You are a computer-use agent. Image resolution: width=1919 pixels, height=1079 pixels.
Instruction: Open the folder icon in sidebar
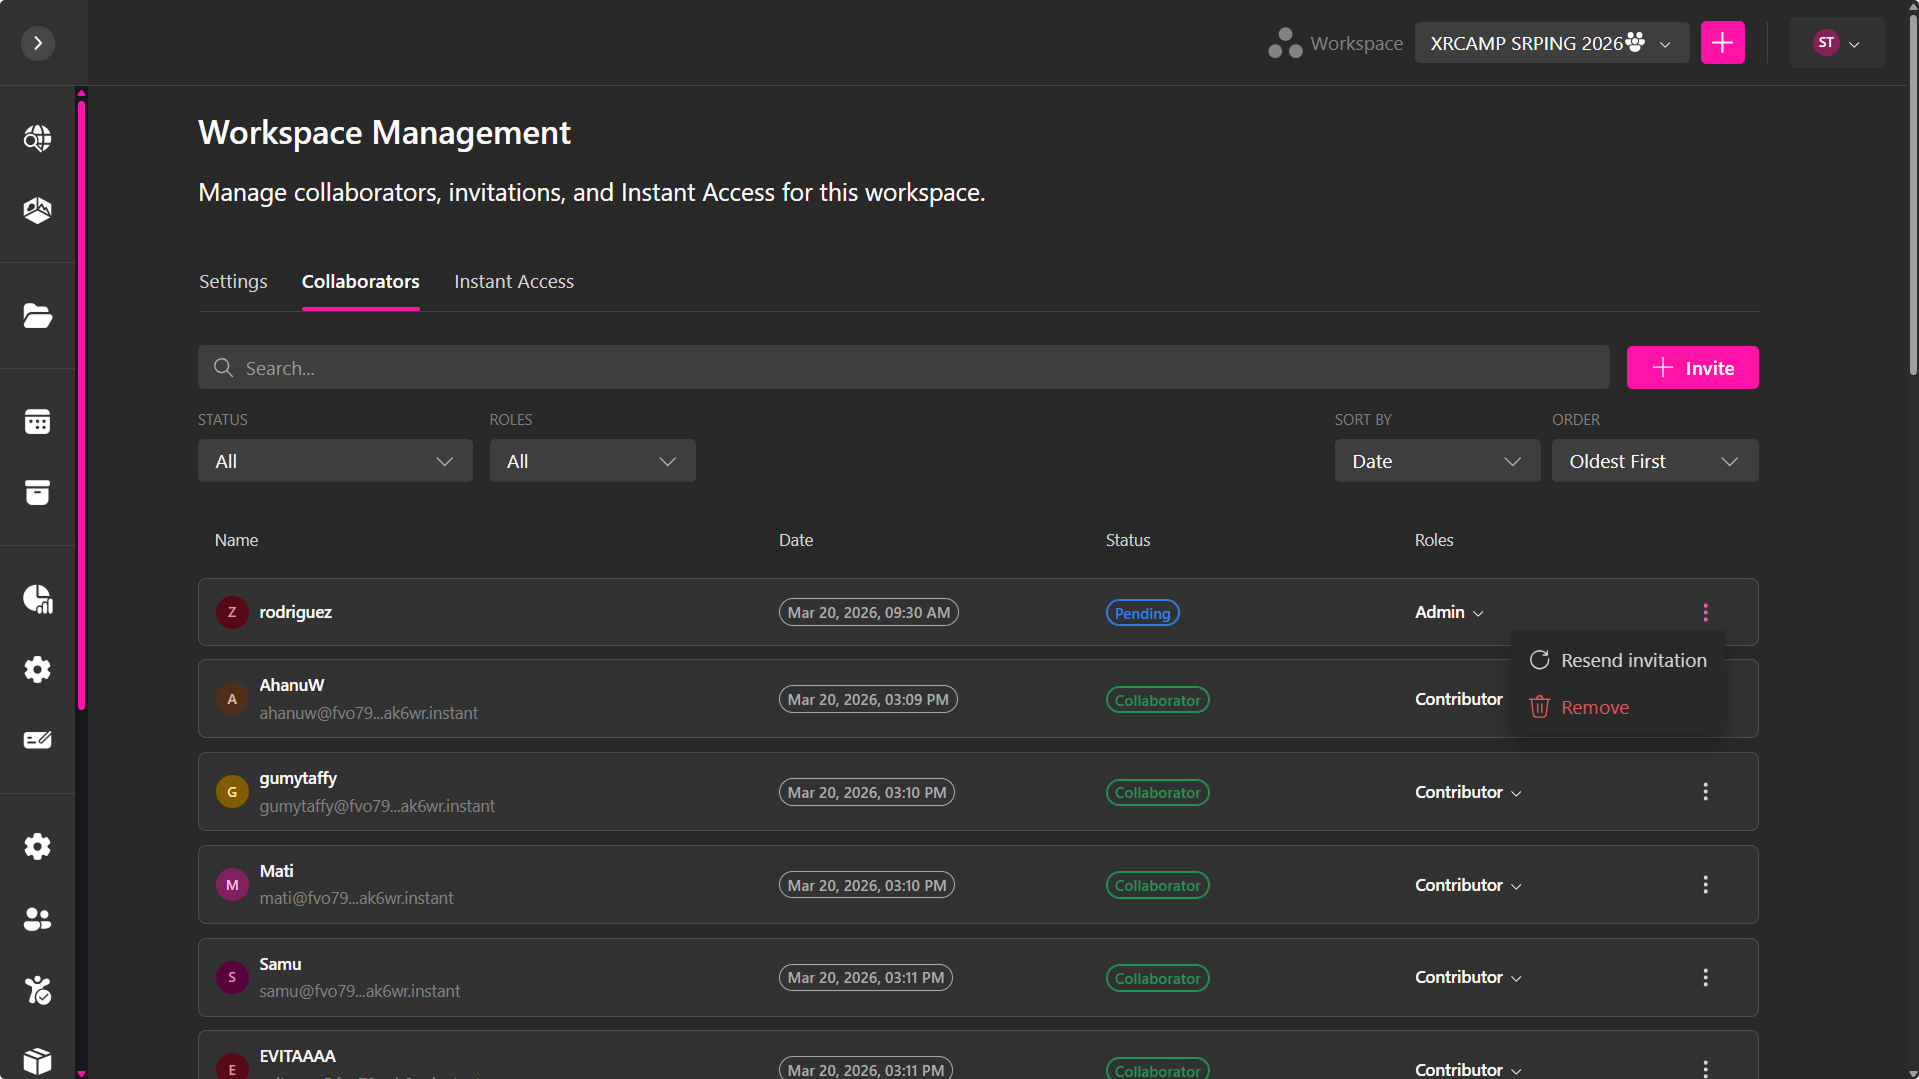(38, 316)
